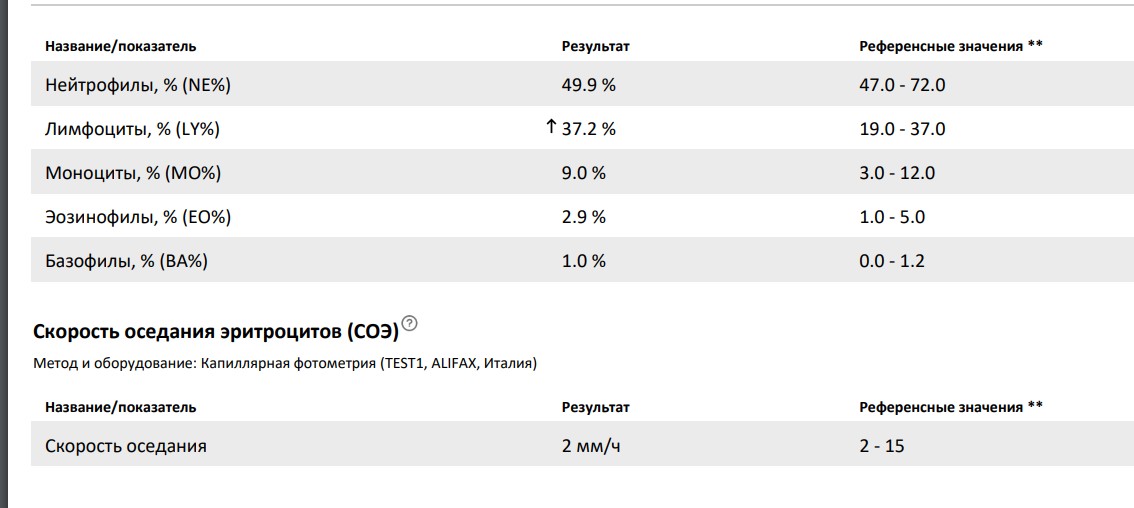
Task: Click the Скорость оседания эритроцитов (СОЭ) heading
Action: pyautogui.click(x=215, y=331)
